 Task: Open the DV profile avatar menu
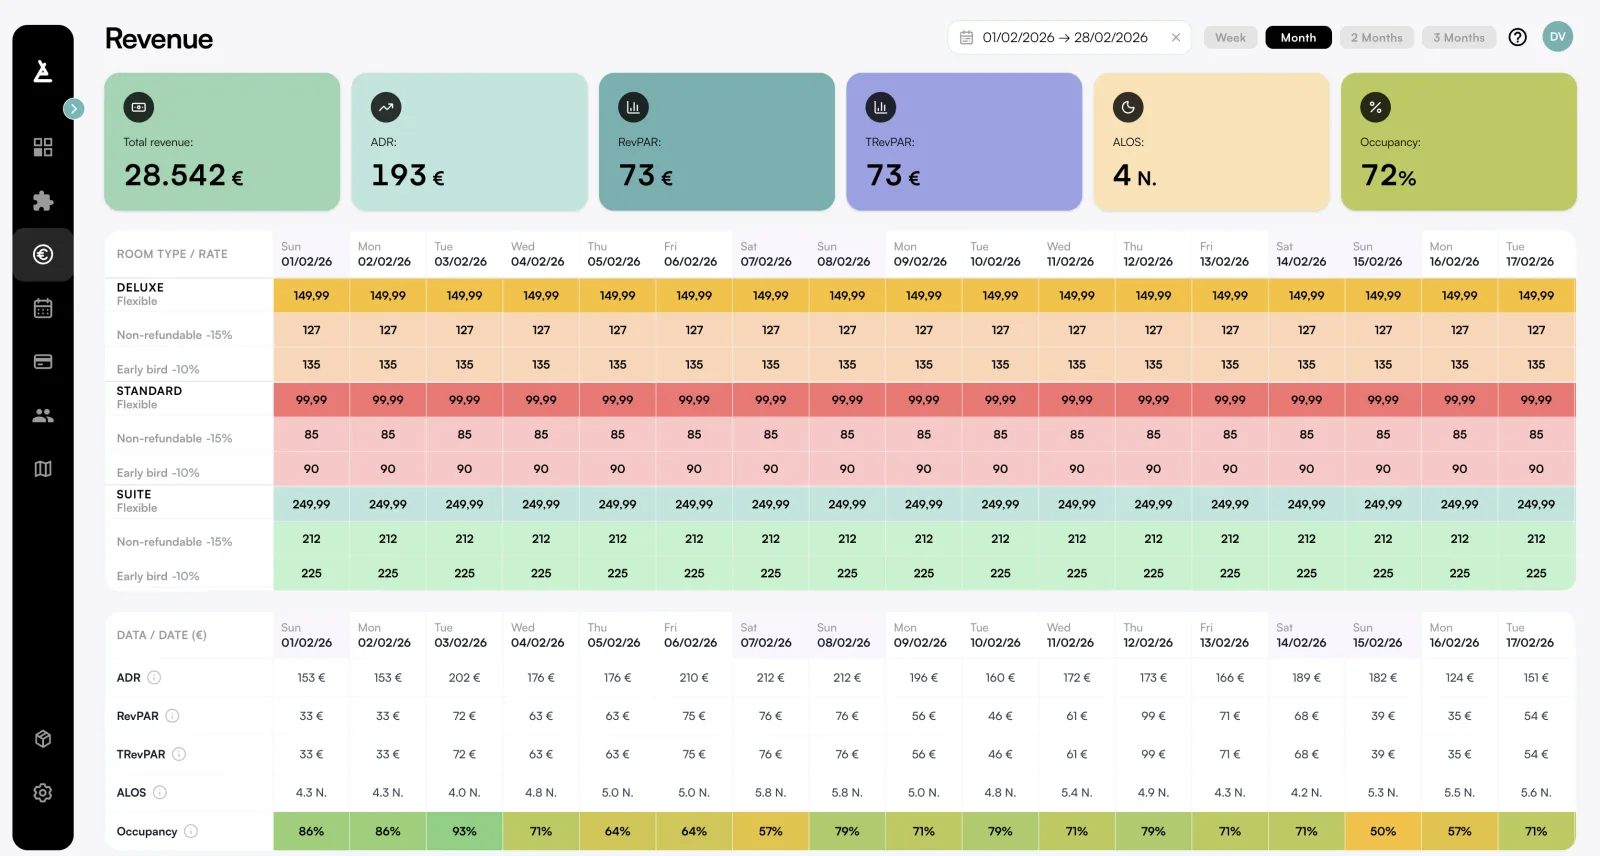tap(1557, 36)
